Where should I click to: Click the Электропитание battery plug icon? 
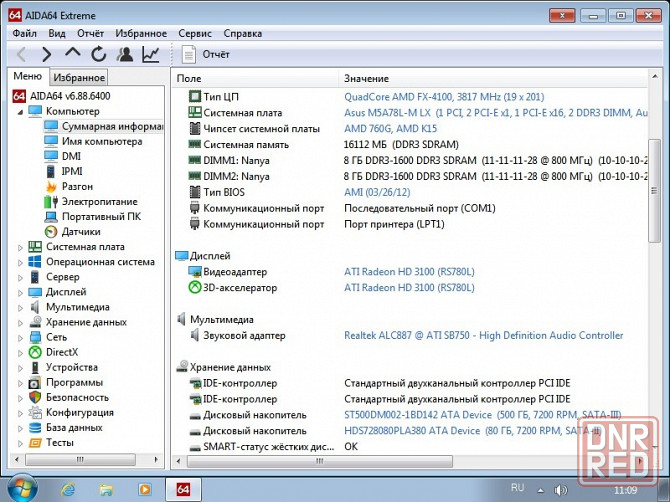click(x=51, y=202)
